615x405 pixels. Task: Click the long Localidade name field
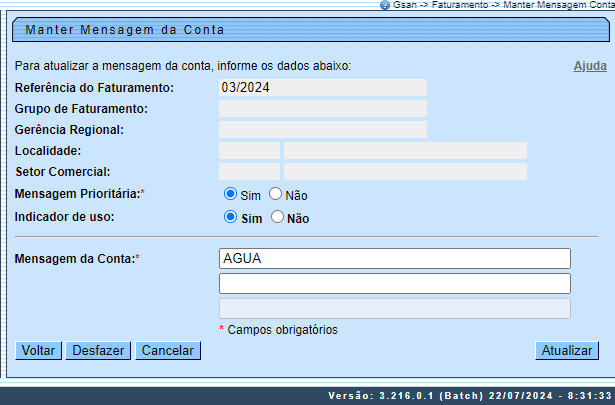[x=405, y=150]
